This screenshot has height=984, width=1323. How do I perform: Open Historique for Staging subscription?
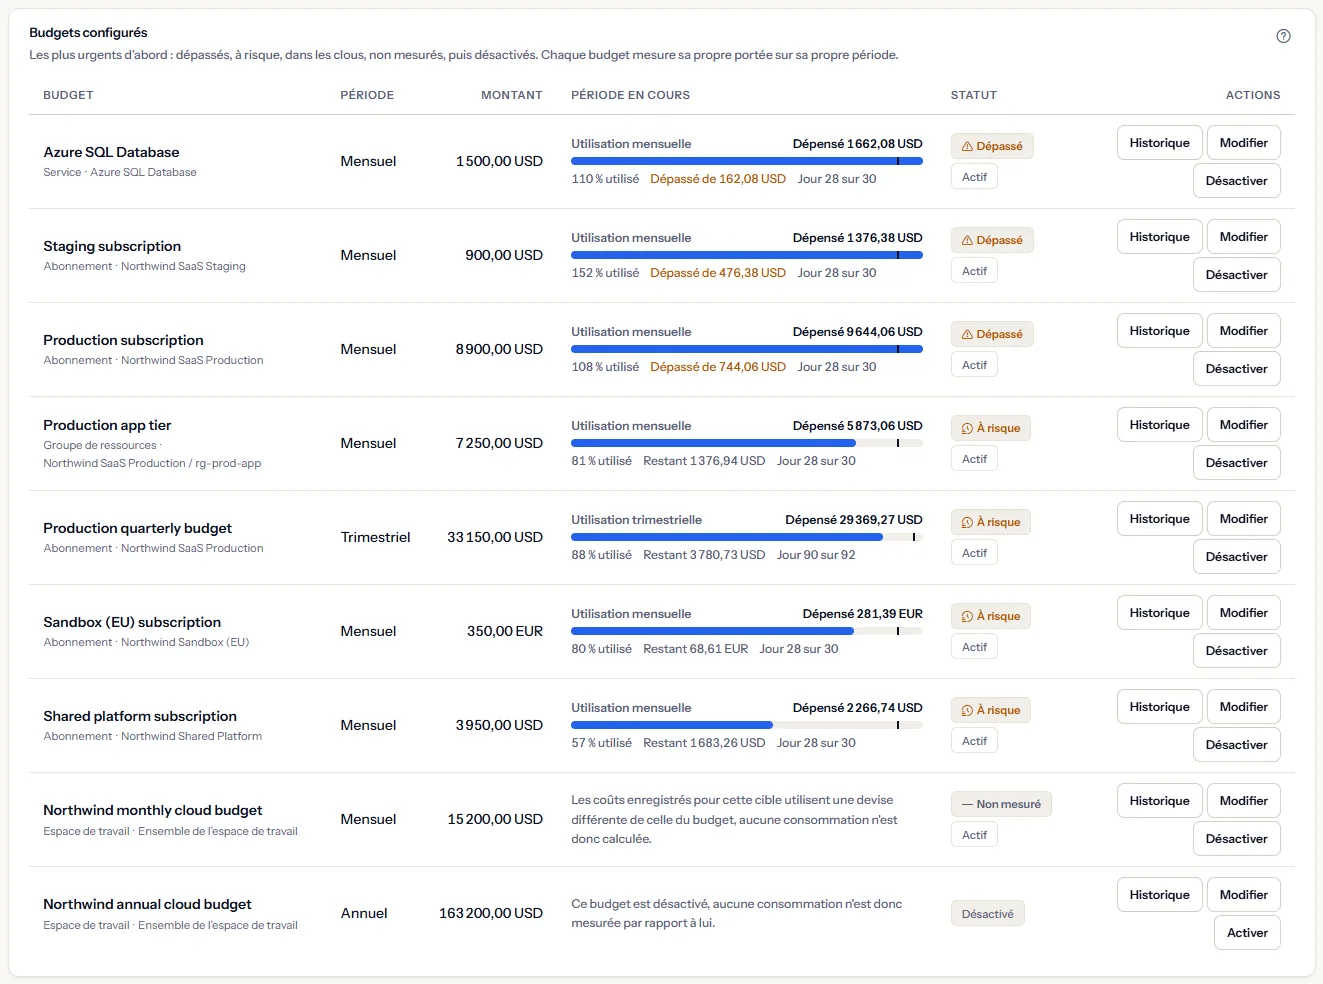point(1159,237)
